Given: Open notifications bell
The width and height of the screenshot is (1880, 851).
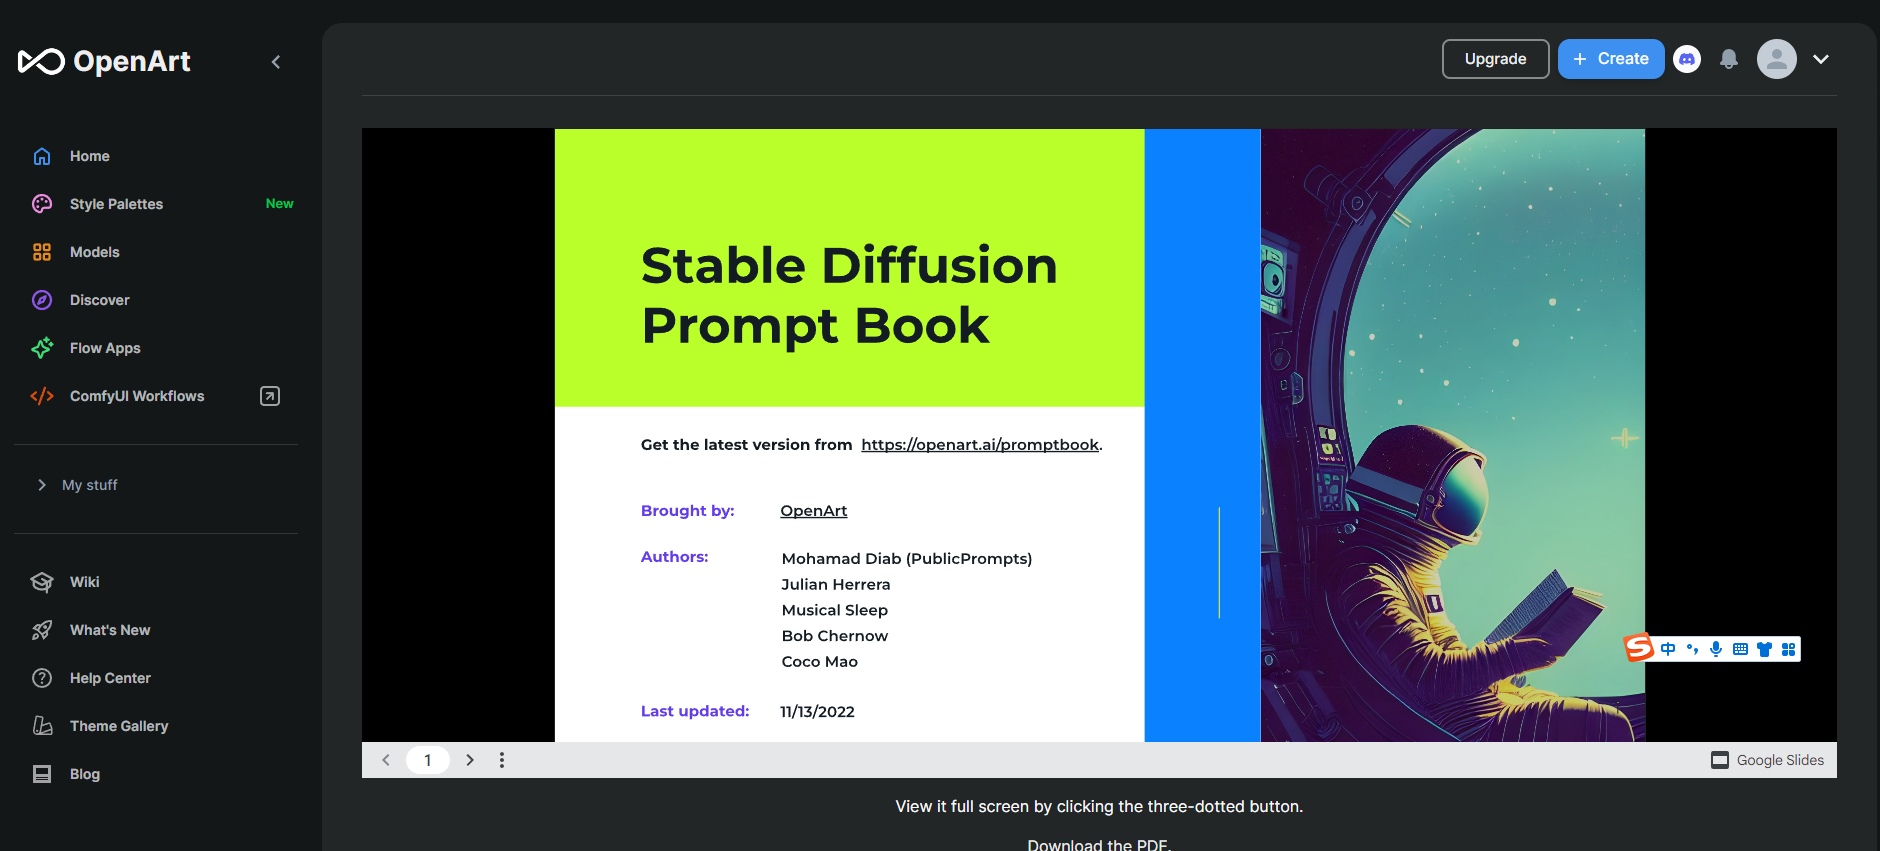Looking at the screenshot, I should point(1729,59).
